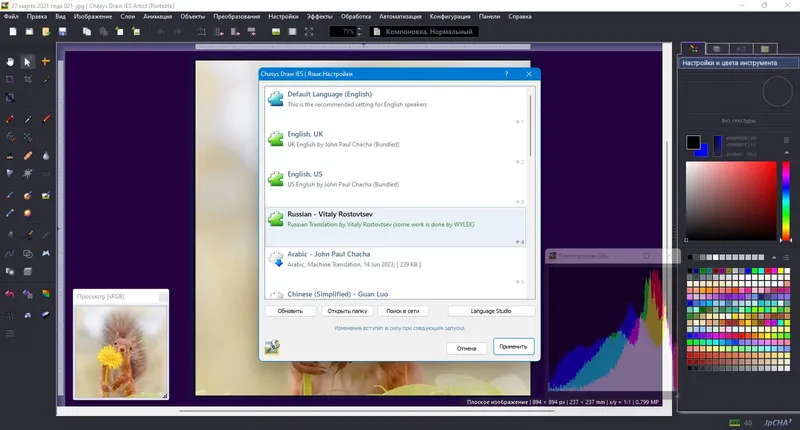Open the Файл menu
This screenshot has width=800, height=430.
pyautogui.click(x=11, y=16)
